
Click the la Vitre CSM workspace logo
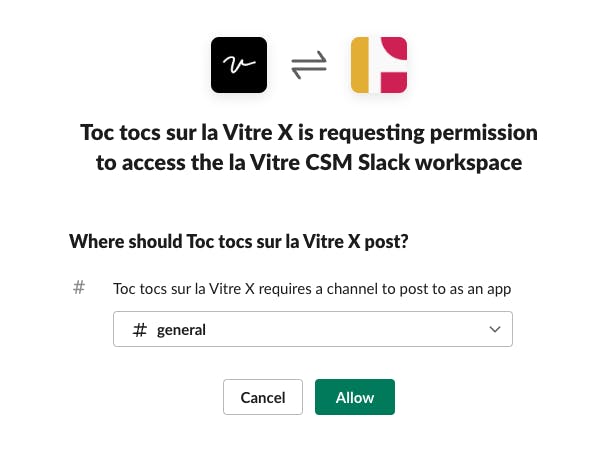tap(379, 65)
